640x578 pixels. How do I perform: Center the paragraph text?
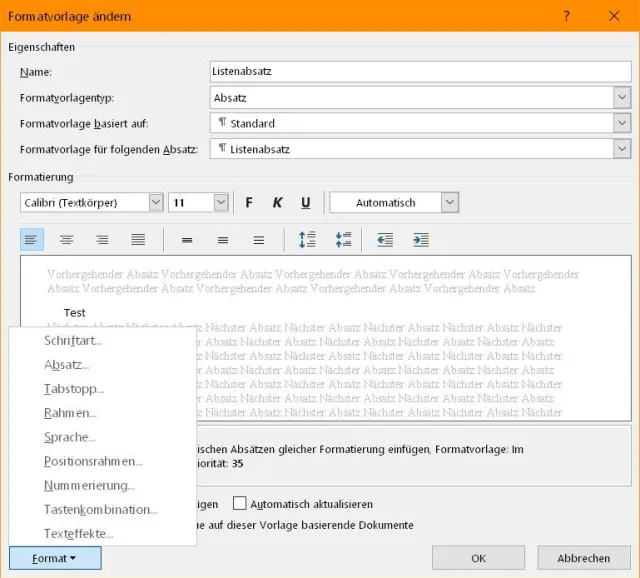point(66,240)
